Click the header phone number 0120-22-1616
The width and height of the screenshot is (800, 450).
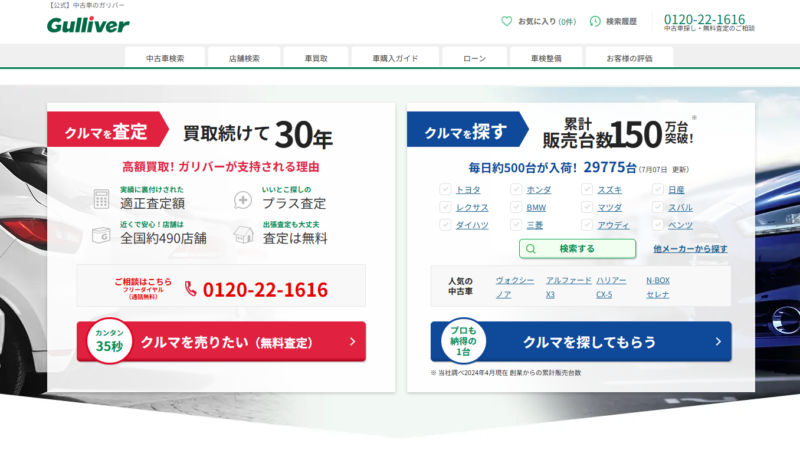(x=704, y=19)
